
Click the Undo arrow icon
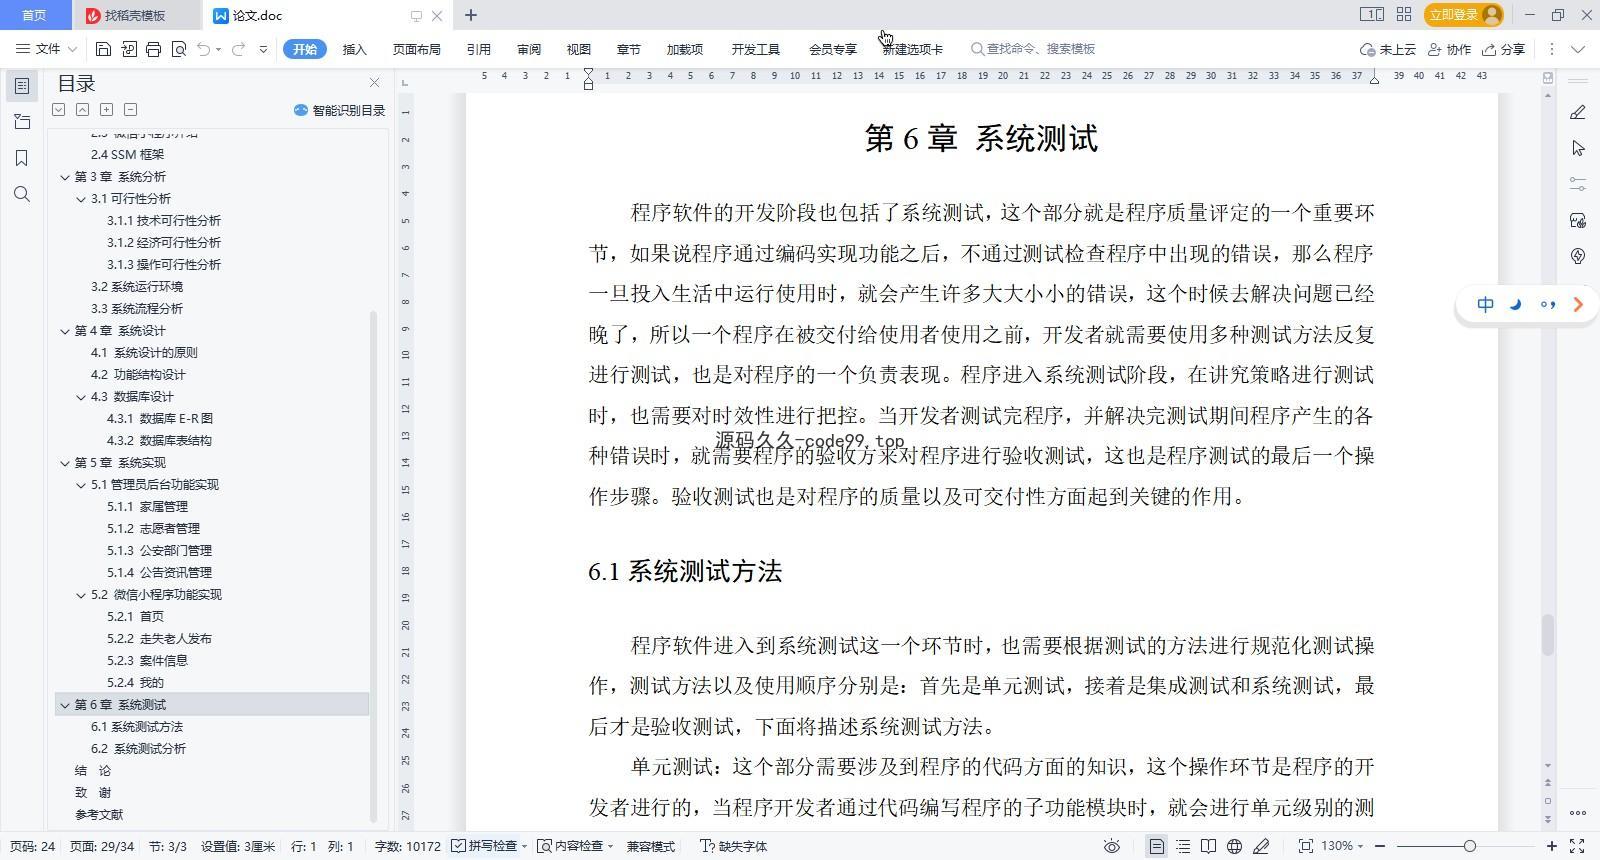203,49
